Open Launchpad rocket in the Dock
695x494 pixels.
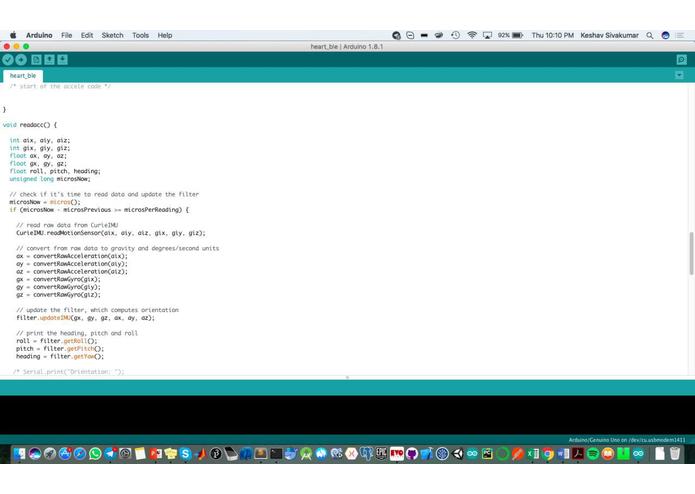[x=50, y=454]
